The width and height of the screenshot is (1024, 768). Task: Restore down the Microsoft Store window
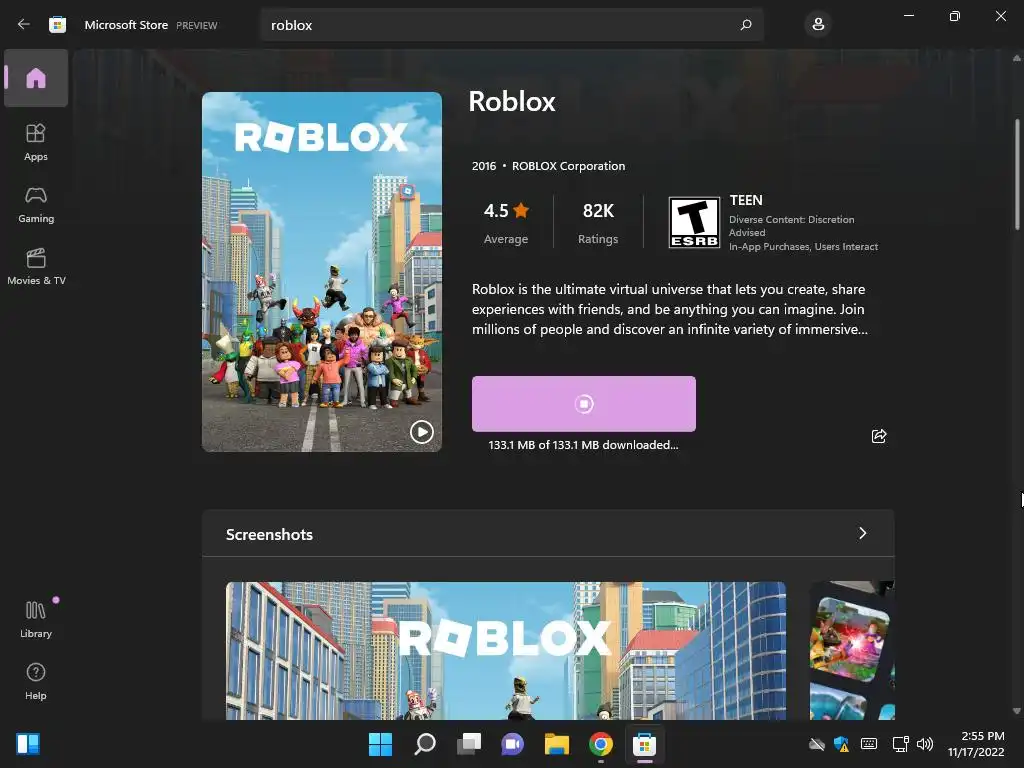tap(954, 16)
